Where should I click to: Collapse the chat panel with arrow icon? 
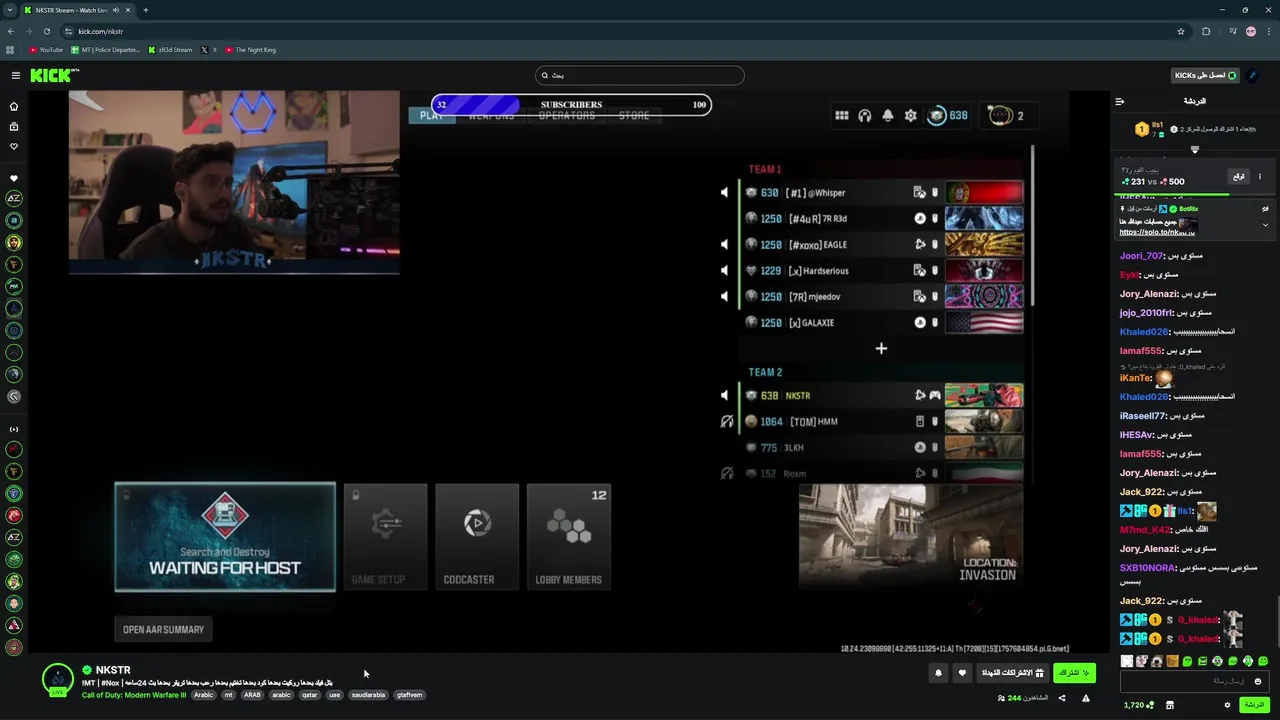pyautogui.click(x=1120, y=101)
